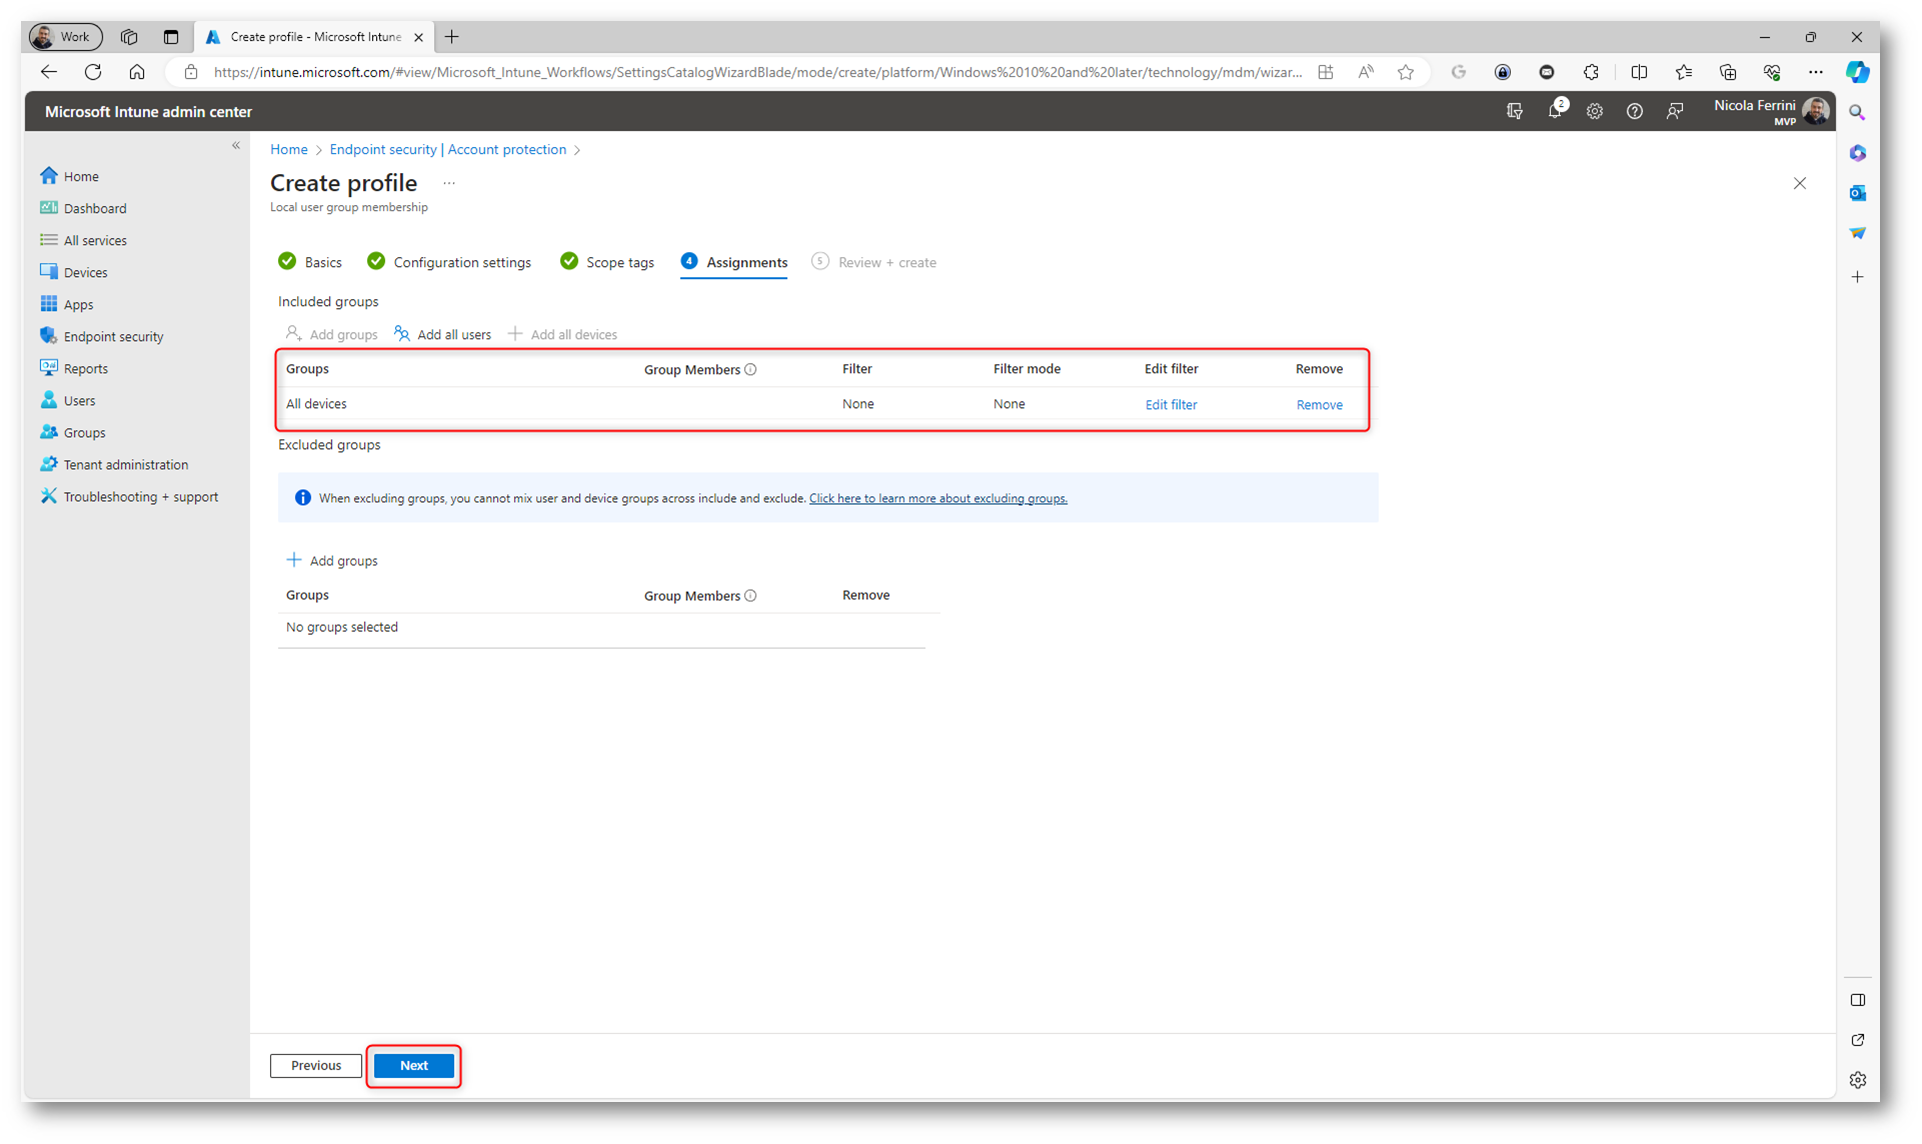Click Add all users
The width and height of the screenshot is (1922, 1144).
pyautogui.click(x=443, y=335)
